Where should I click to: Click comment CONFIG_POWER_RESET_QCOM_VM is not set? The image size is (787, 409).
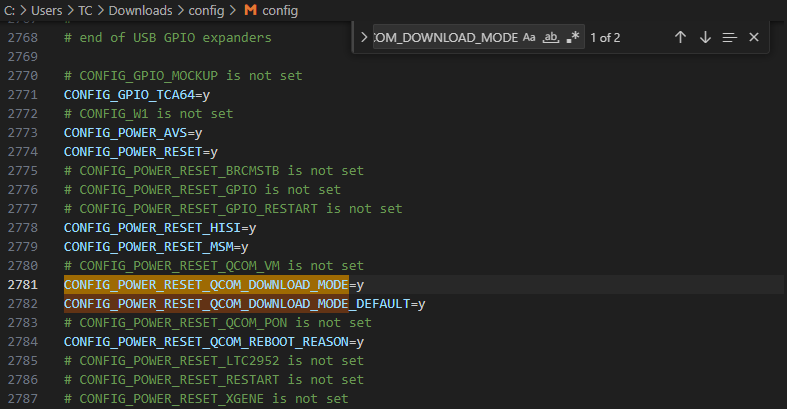[214, 265]
